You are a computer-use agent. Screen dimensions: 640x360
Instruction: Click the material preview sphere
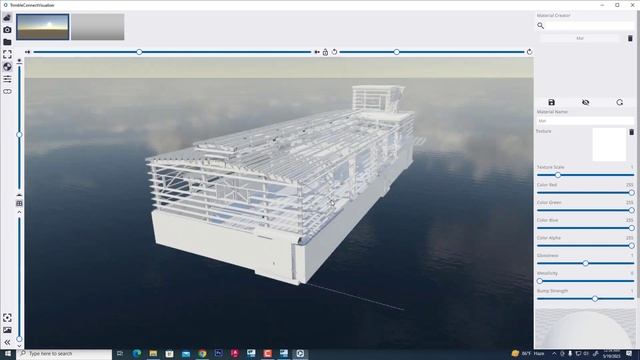tap(585, 329)
